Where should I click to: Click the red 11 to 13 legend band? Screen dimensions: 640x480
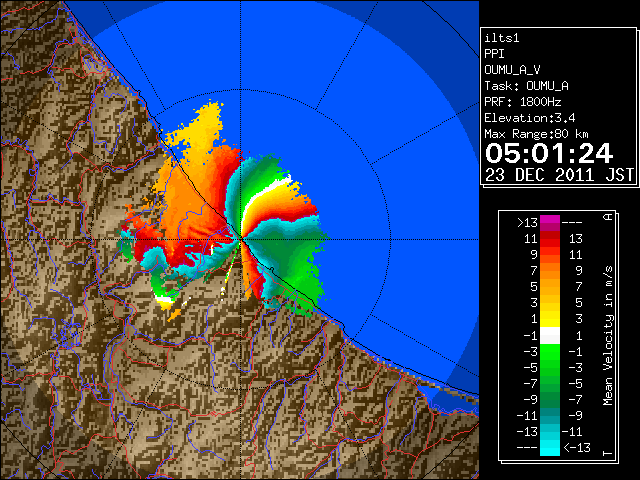coord(550,239)
